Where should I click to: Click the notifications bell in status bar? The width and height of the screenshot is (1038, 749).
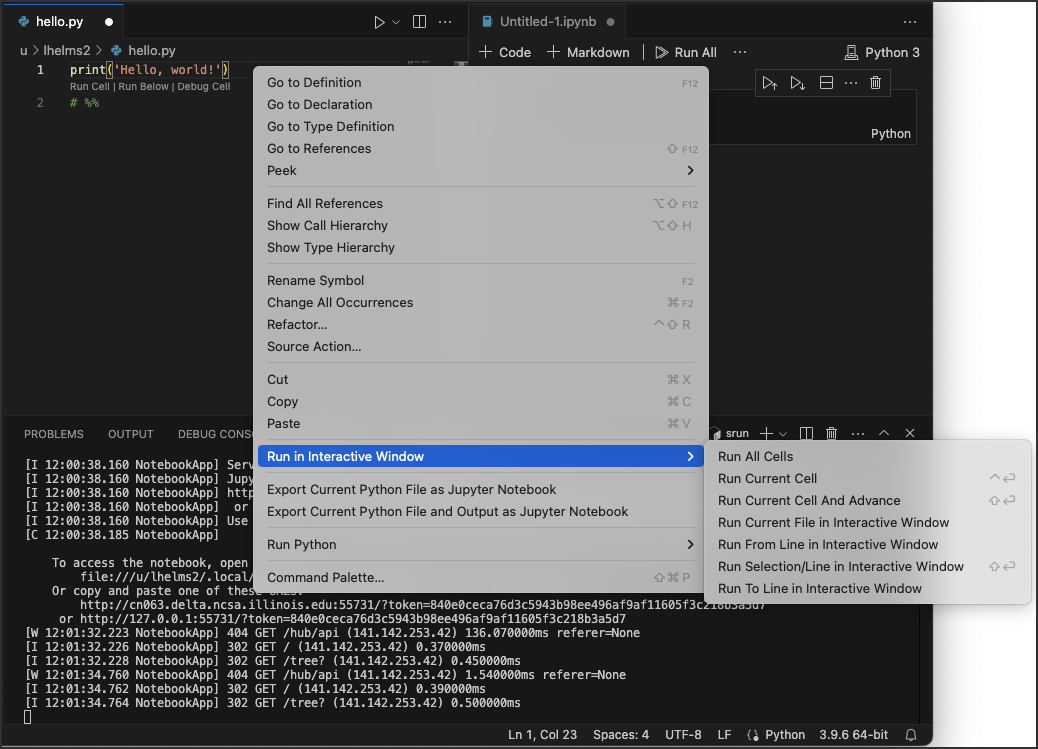coord(911,735)
